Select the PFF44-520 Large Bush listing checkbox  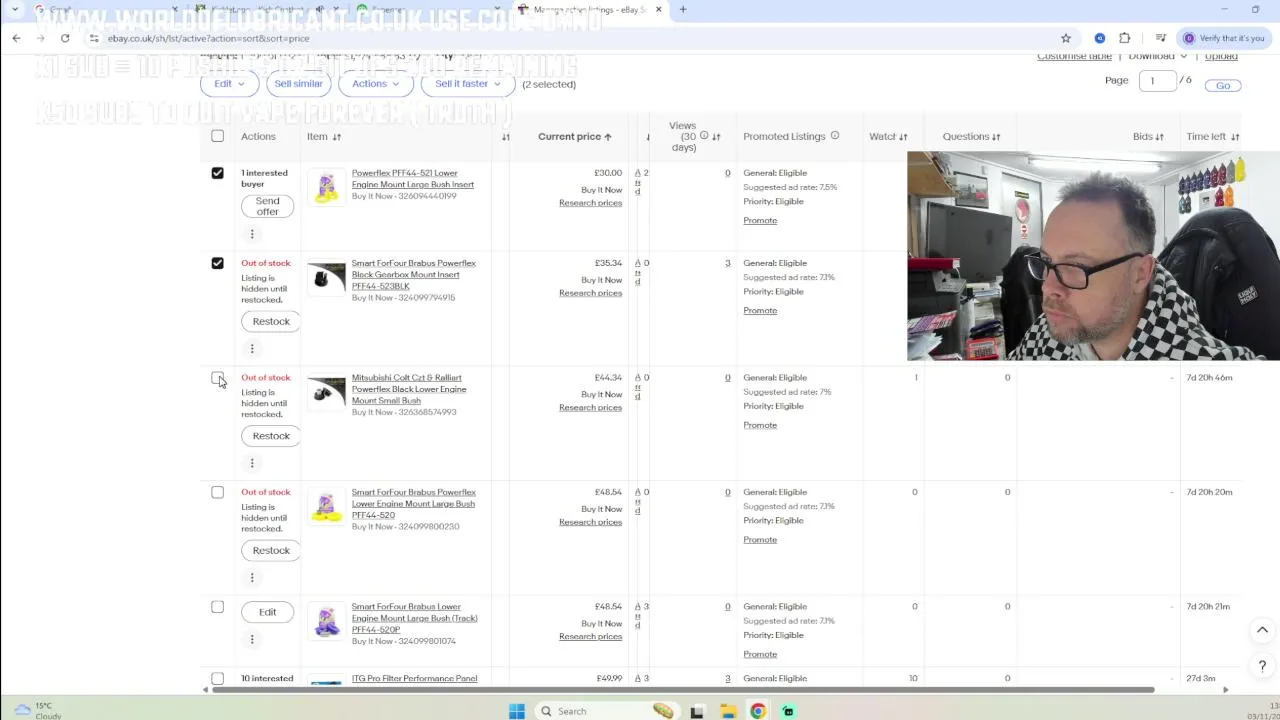coord(217,492)
